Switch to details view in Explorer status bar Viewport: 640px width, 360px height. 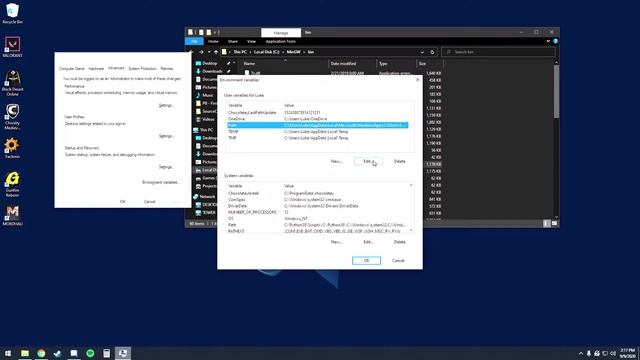click(x=547, y=223)
